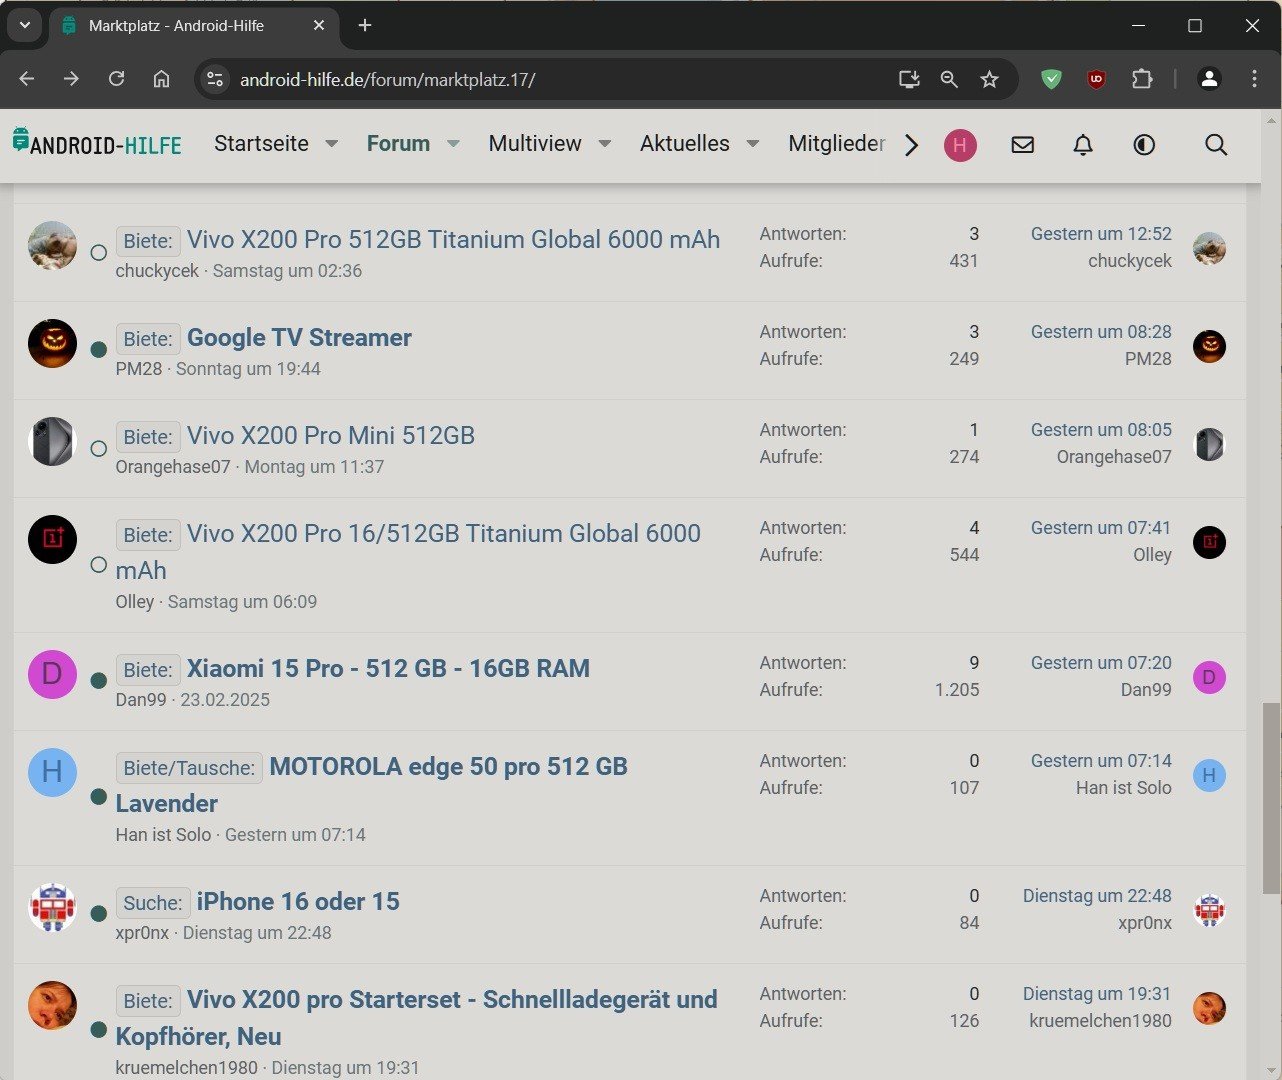
Task: Open thread Xiaomi 15 Pro - 512 GB
Action: (388, 668)
